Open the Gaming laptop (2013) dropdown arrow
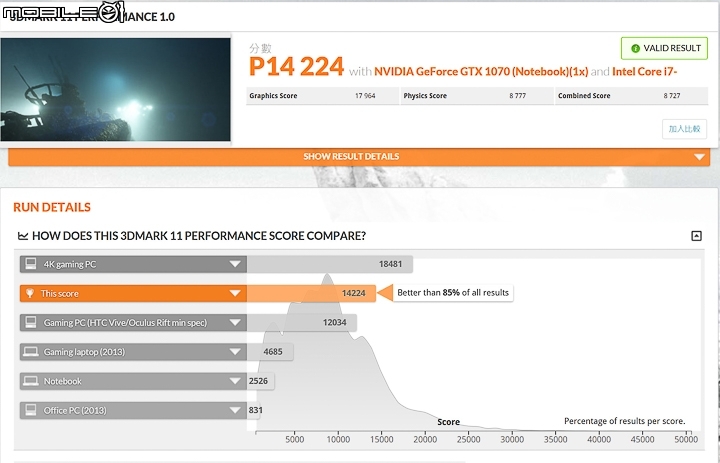The width and height of the screenshot is (720, 463). click(x=235, y=352)
